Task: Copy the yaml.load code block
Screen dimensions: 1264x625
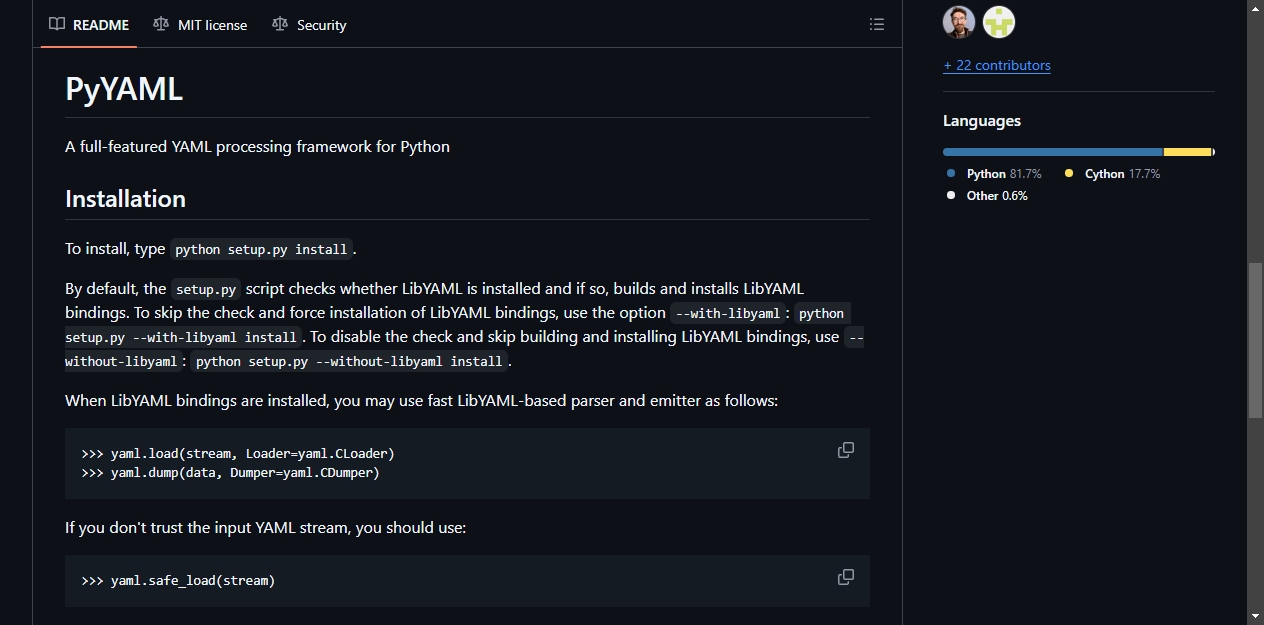Action: click(x=846, y=450)
